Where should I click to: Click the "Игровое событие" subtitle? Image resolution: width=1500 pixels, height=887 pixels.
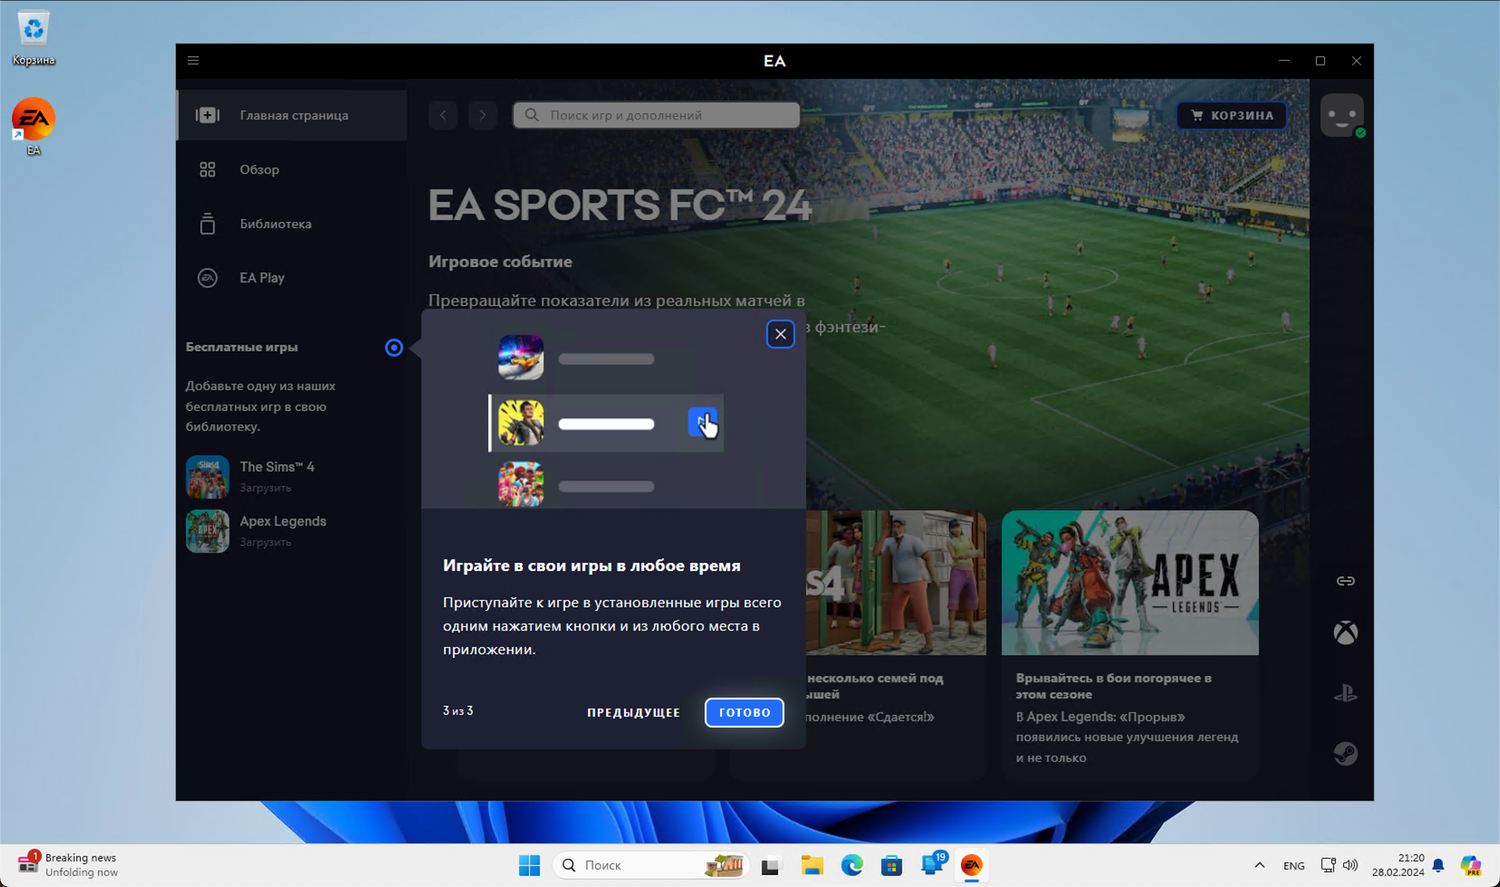click(x=501, y=262)
